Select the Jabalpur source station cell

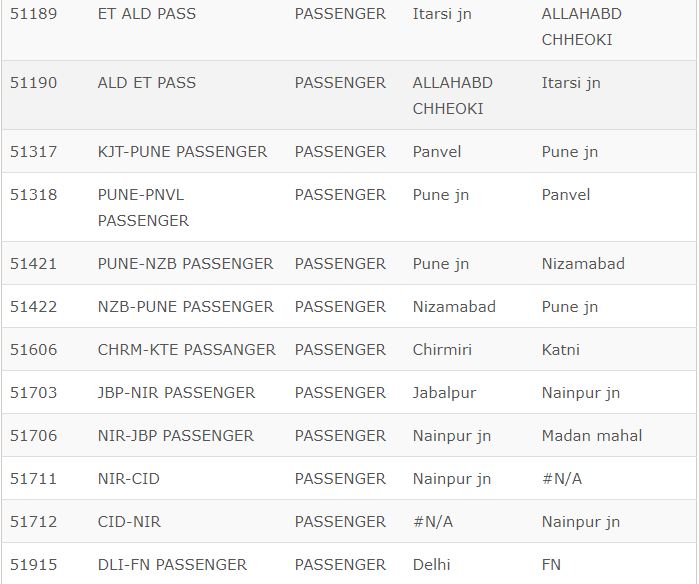click(x=444, y=393)
